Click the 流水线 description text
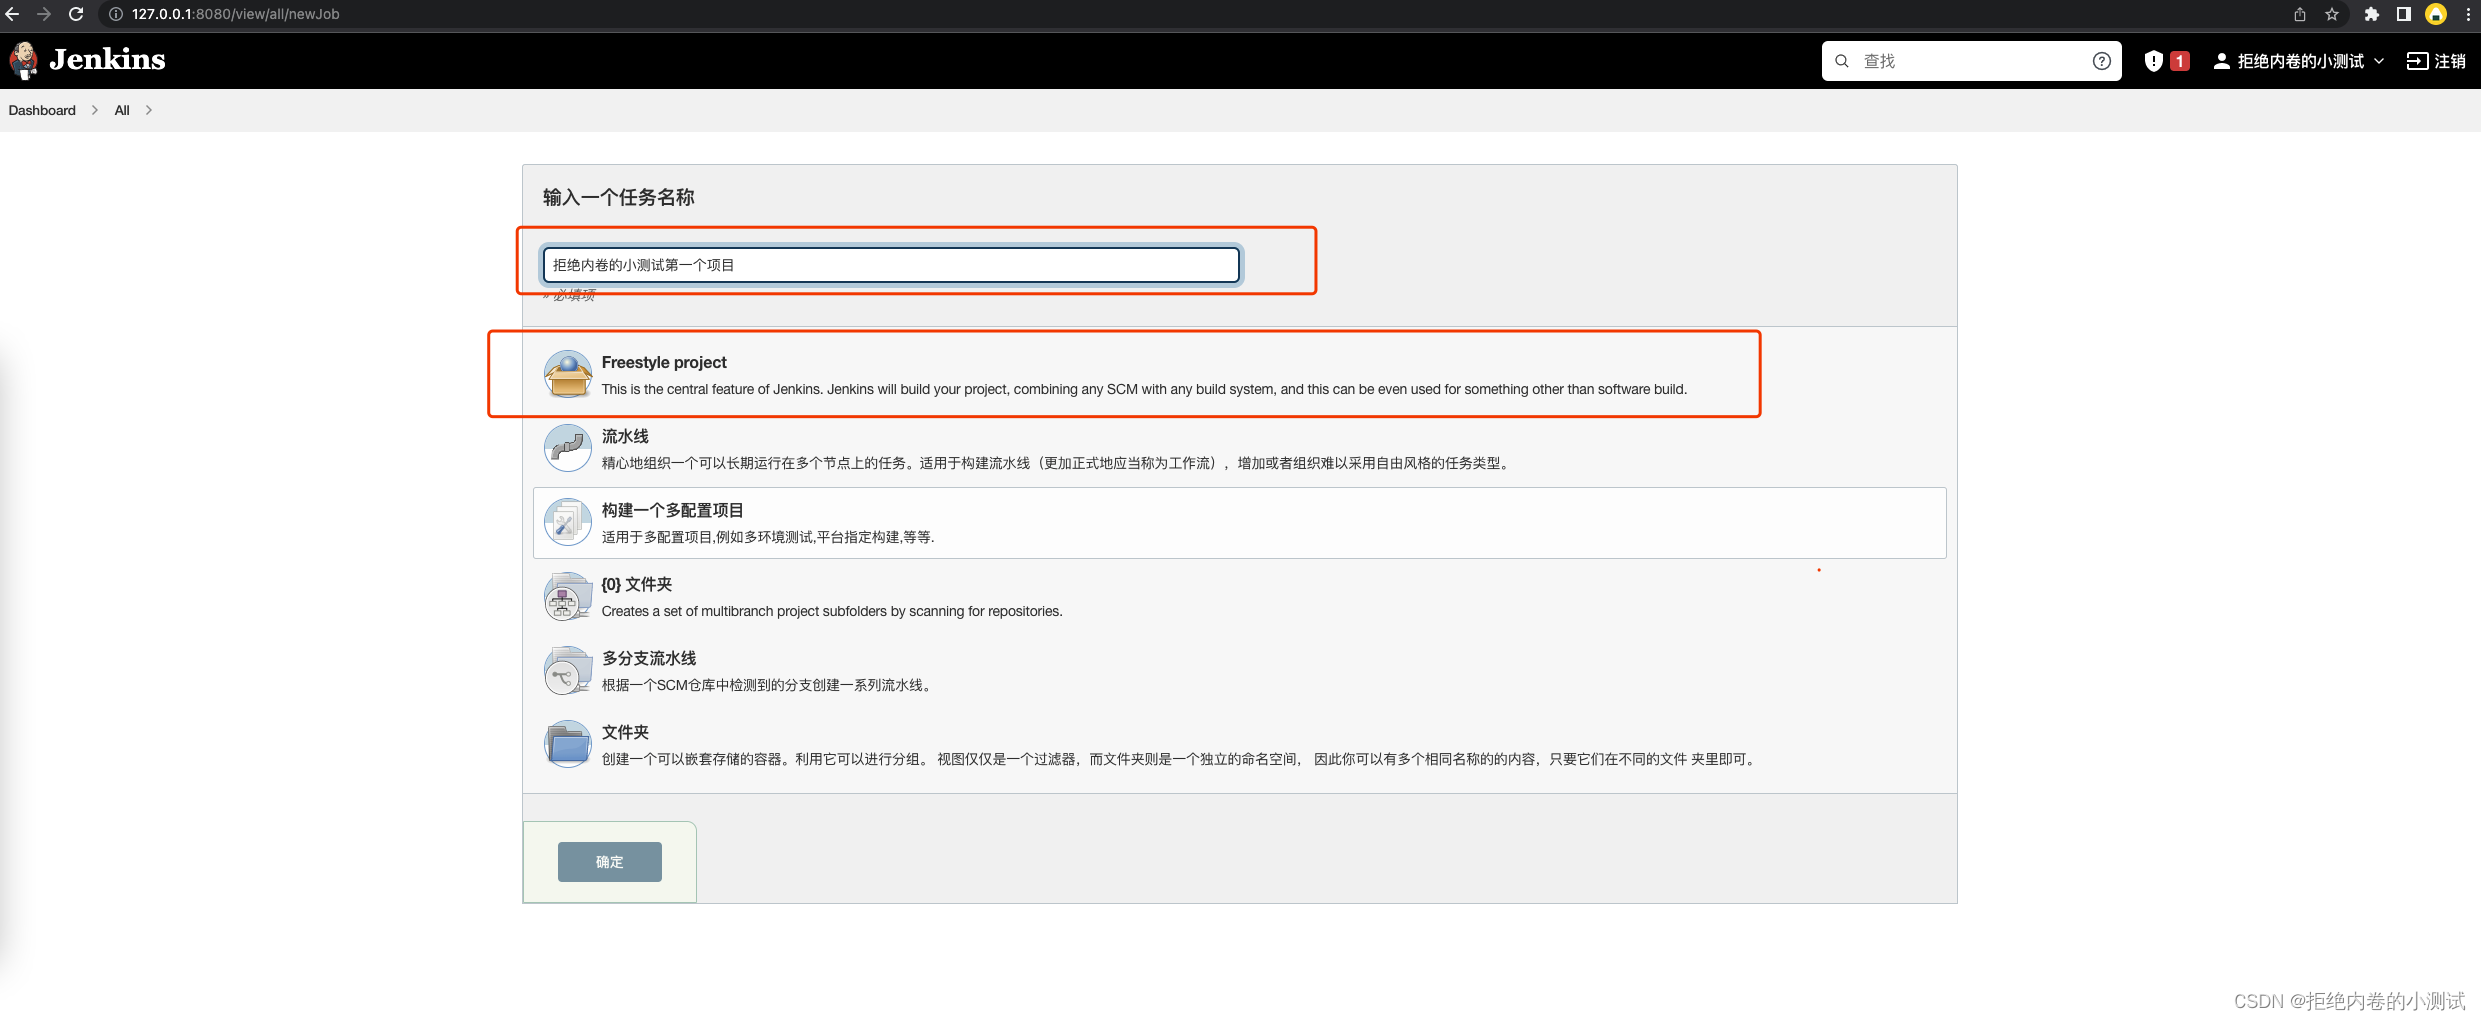The width and height of the screenshot is (2481, 1020). click(1058, 463)
